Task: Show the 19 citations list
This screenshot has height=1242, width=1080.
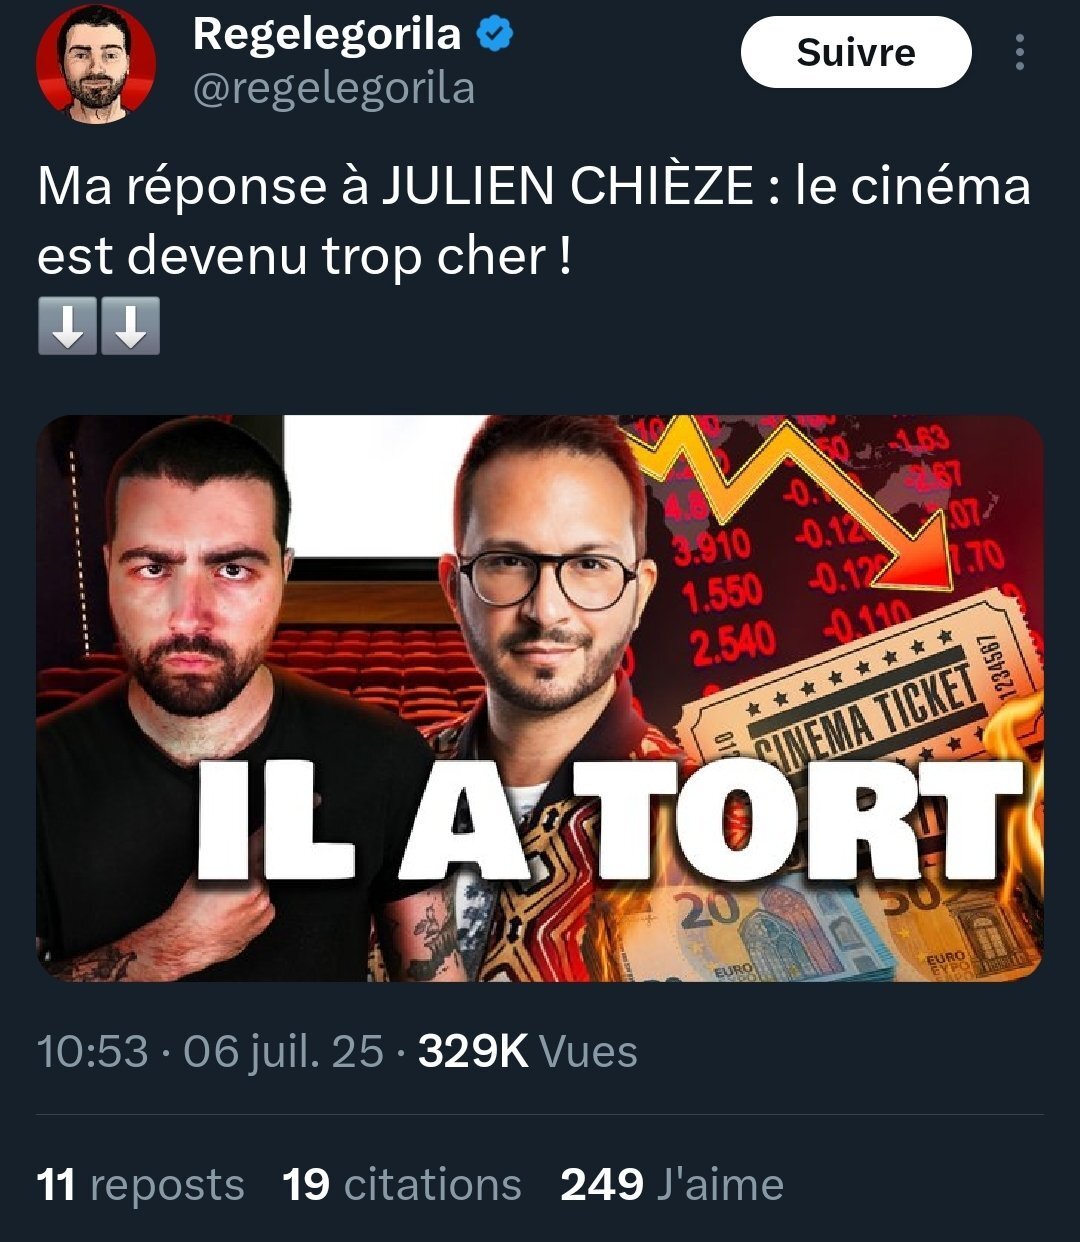Action: point(402,1185)
